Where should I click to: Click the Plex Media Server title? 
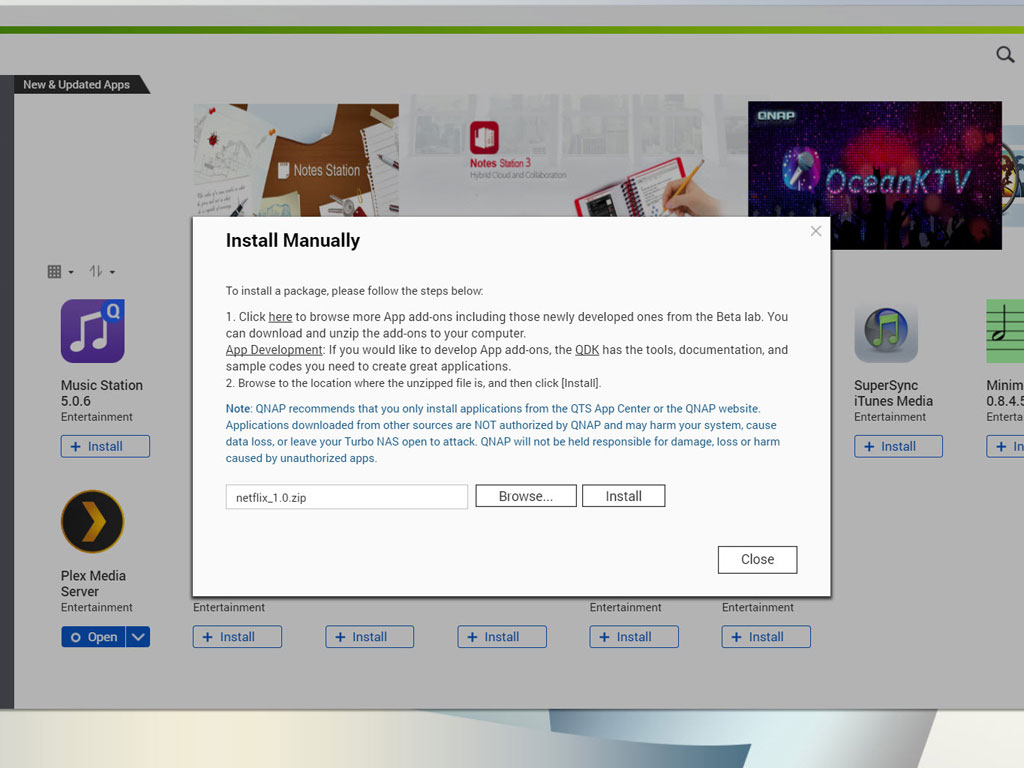click(93, 584)
